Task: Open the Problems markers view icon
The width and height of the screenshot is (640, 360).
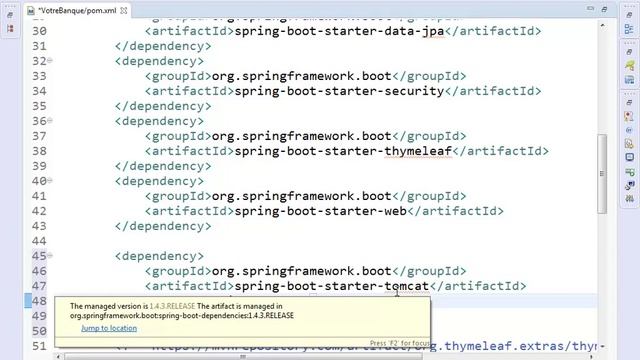Action: 629,116
